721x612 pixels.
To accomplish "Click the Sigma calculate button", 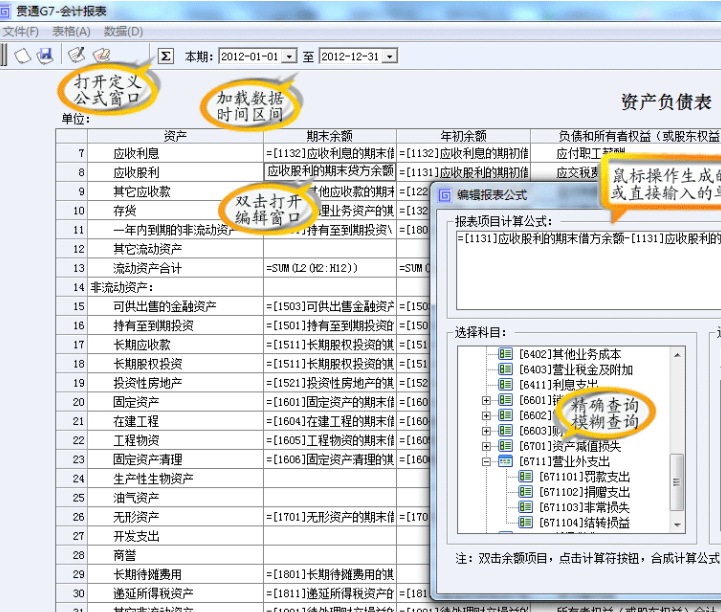I will click(x=166, y=56).
